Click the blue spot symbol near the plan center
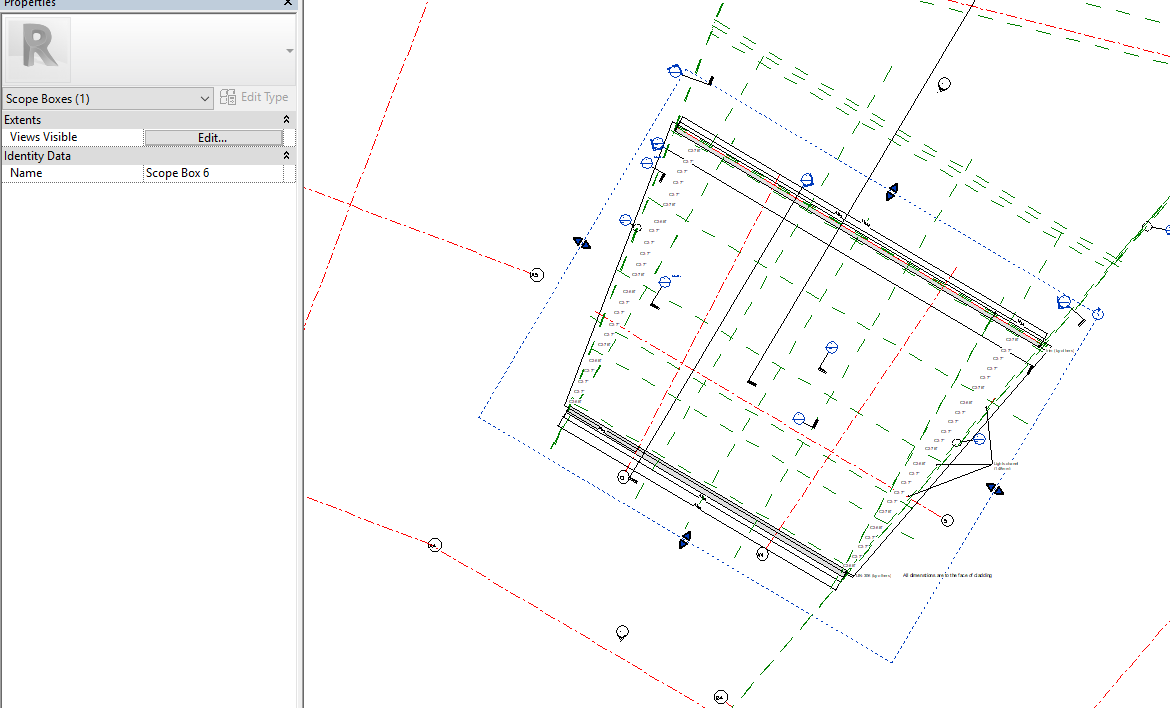Viewport: 1170px width, 708px height. 830,346
